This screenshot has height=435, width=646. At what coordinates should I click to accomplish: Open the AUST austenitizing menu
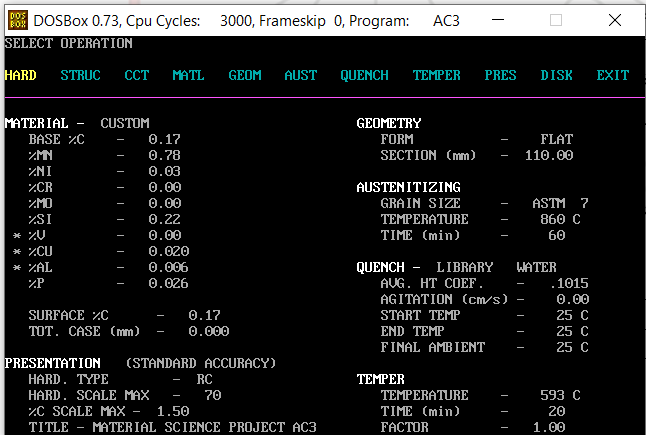tap(300, 75)
